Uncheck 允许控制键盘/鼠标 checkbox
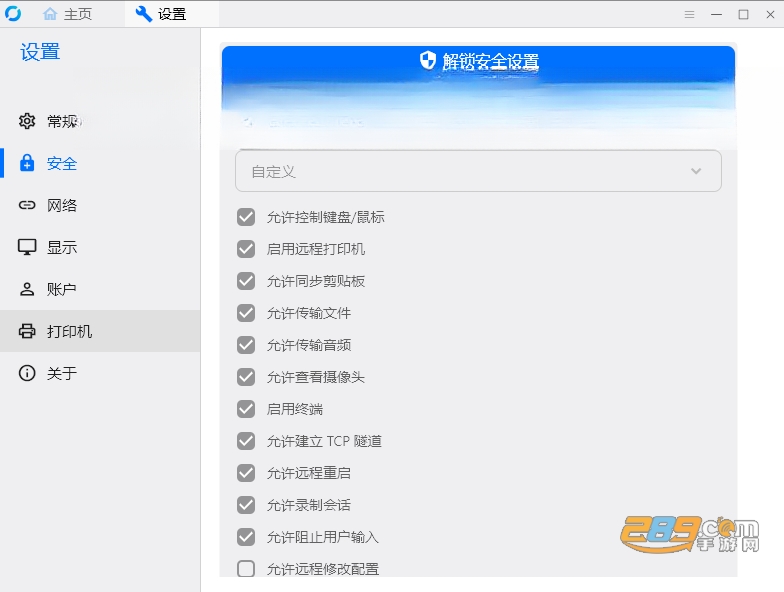The image size is (784, 592). pos(246,217)
